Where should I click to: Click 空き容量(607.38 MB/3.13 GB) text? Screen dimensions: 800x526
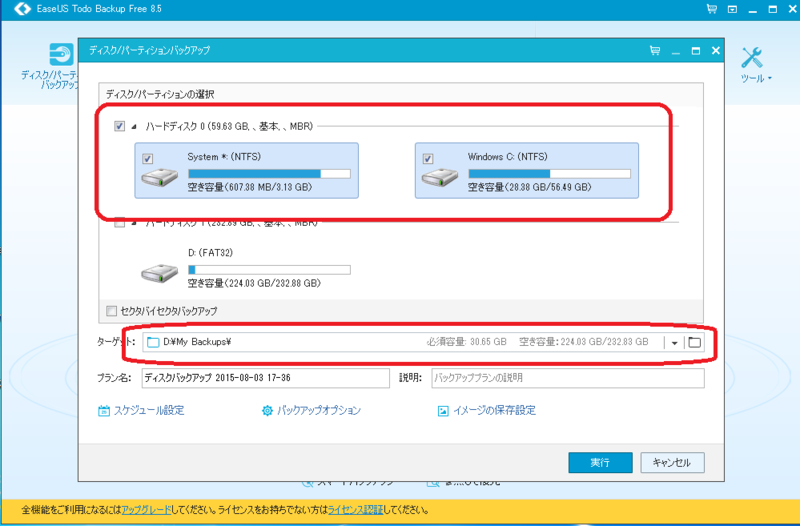pos(249,187)
